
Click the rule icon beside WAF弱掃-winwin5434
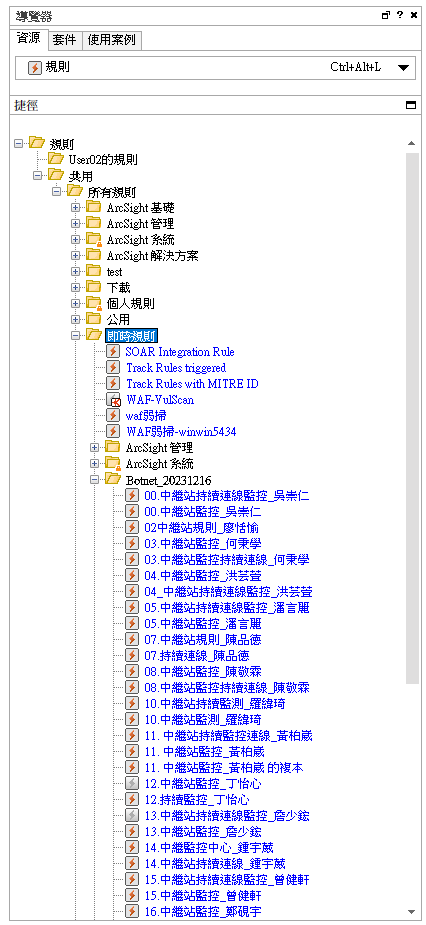(x=113, y=431)
